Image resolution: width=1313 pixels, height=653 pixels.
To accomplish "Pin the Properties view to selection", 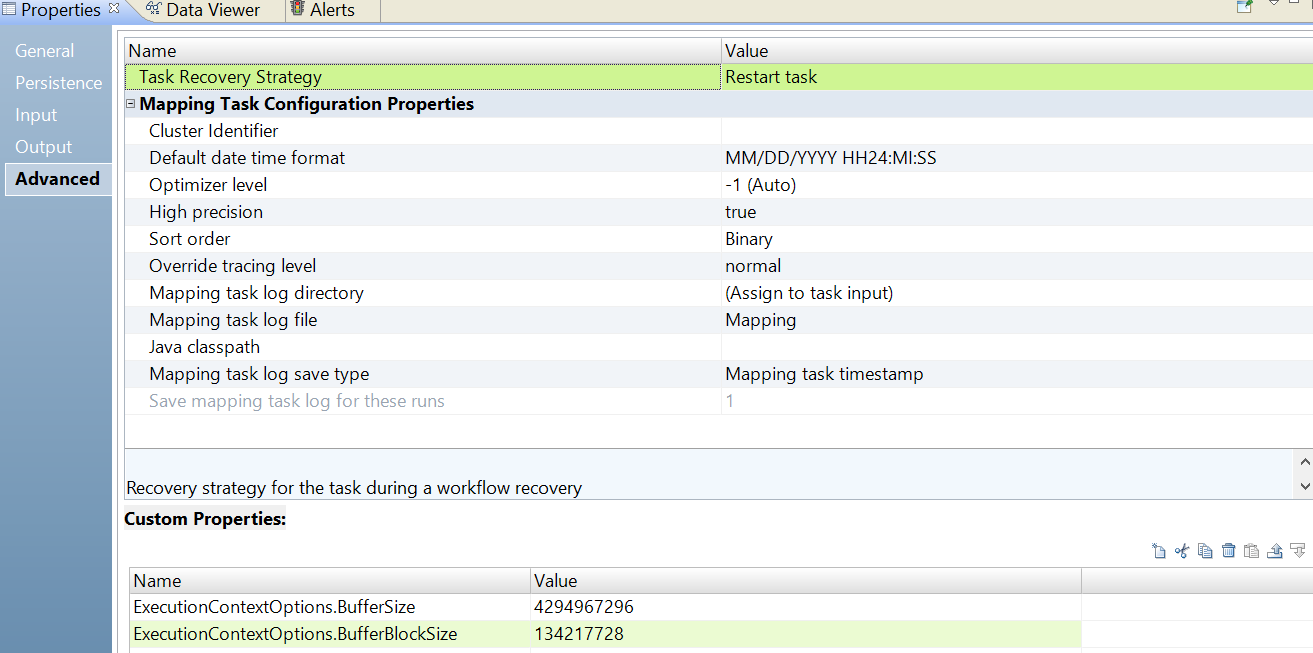I will pyautogui.click(x=1244, y=5).
